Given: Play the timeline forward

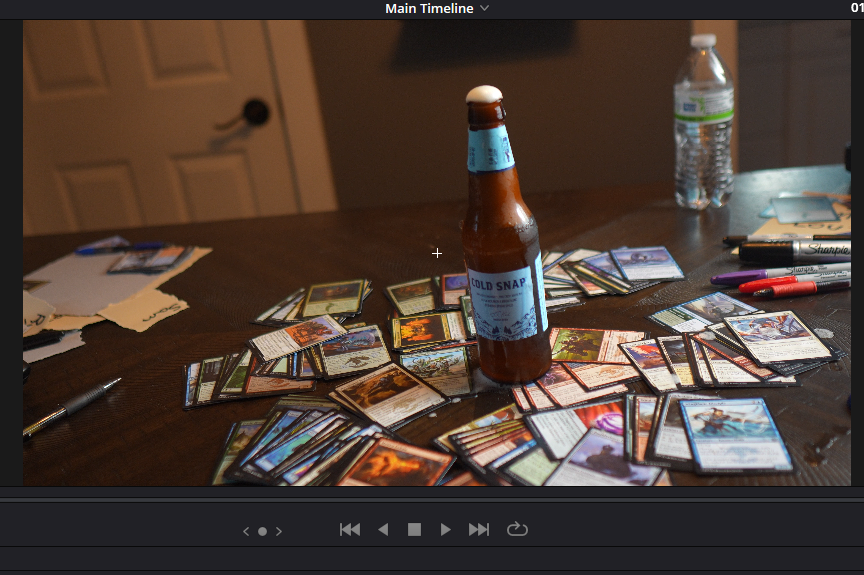Looking at the screenshot, I should click(x=446, y=530).
